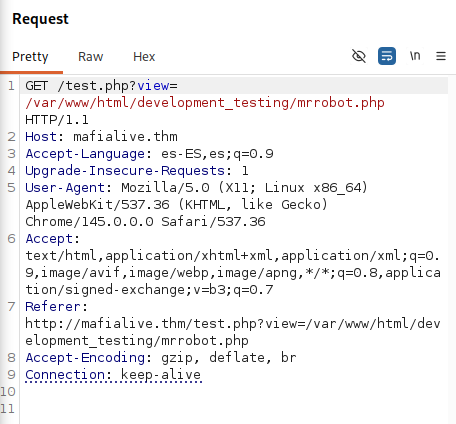Click the Request panel heading
Screen dimensions: 456x424
click(x=40, y=19)
